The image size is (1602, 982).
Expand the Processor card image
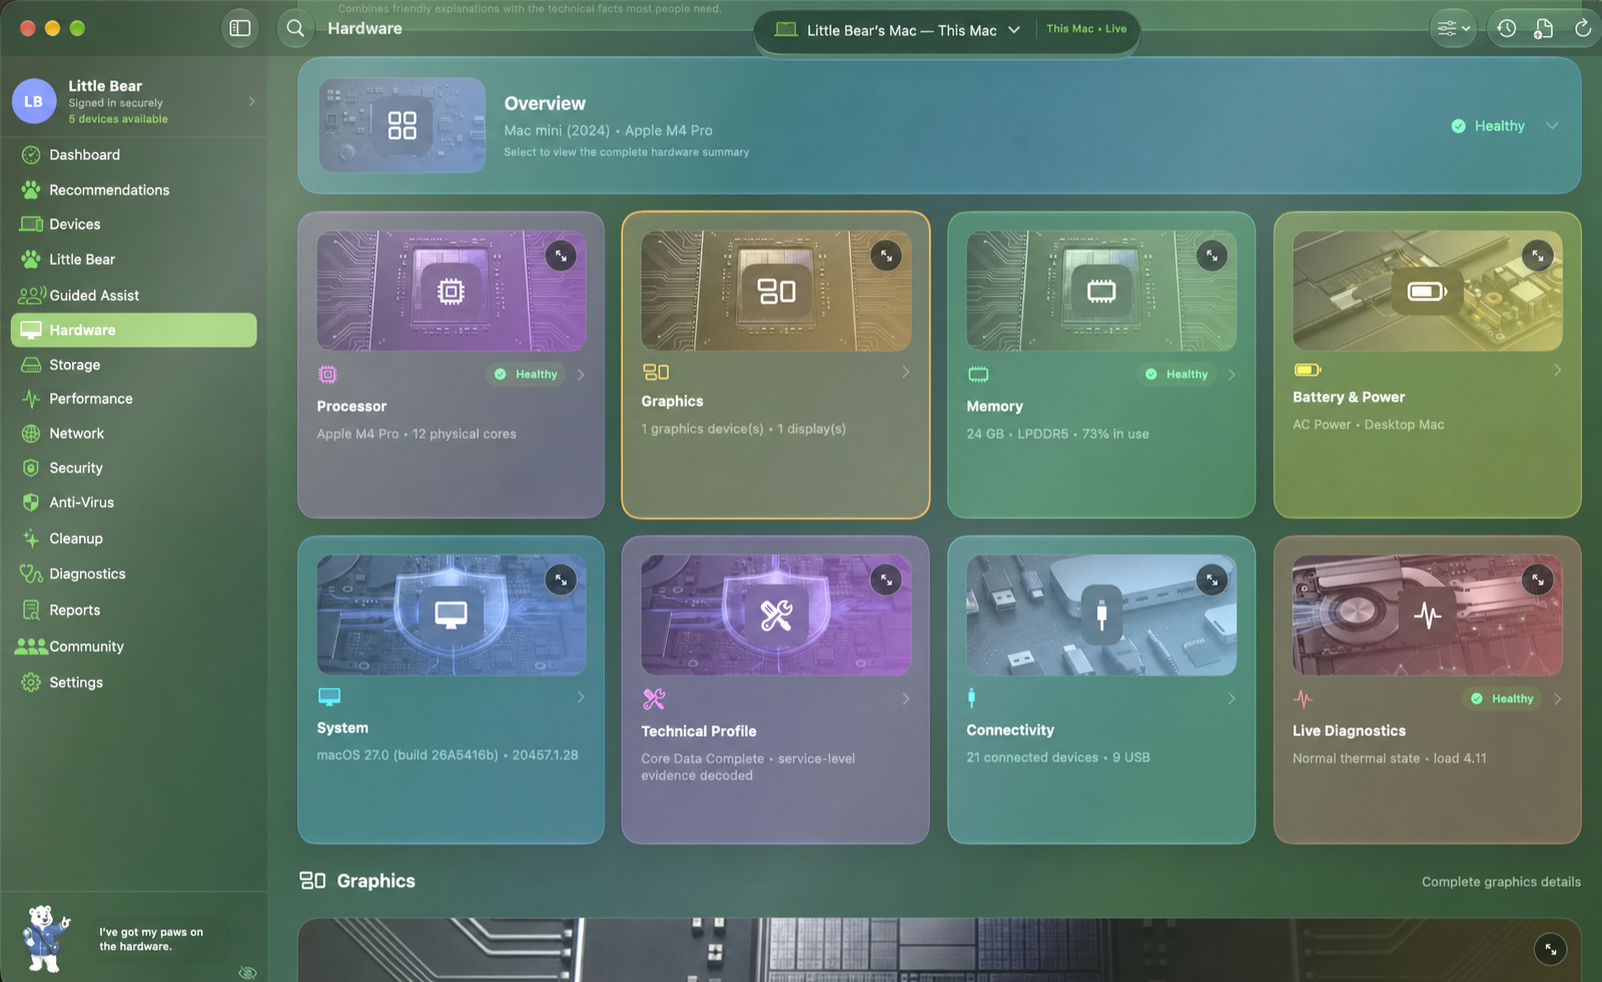point(561,256)
